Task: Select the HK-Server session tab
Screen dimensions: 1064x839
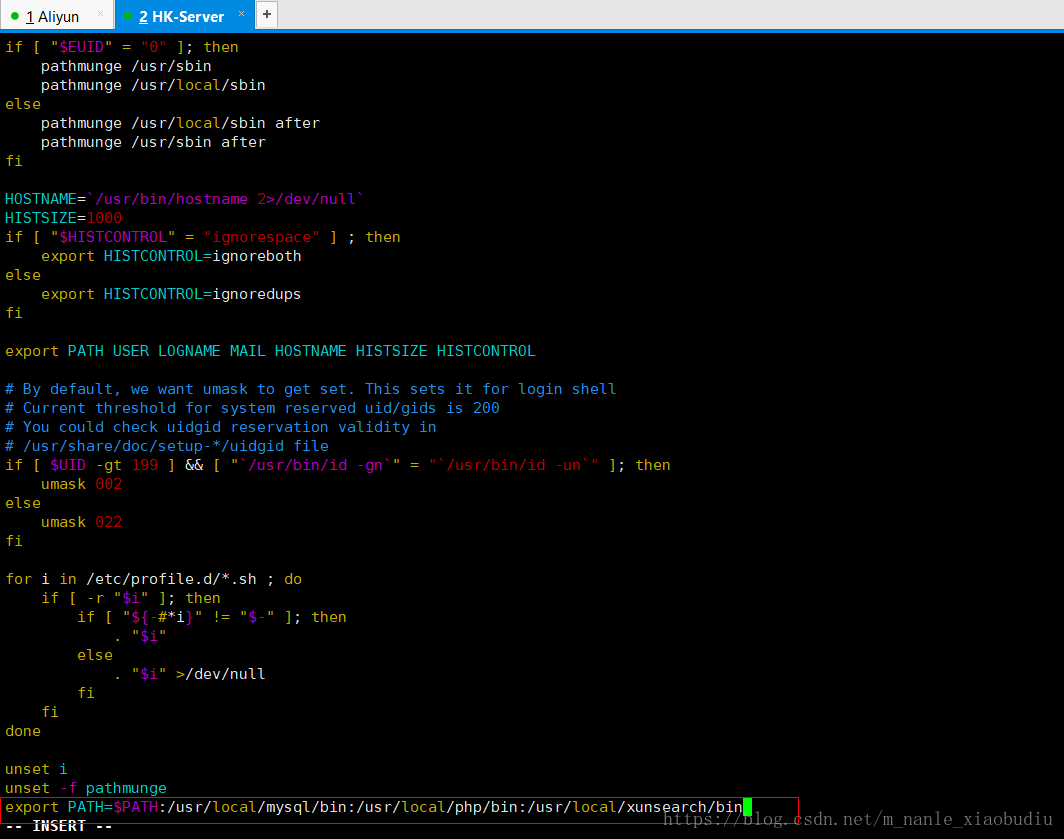Action: pos(183,16)
